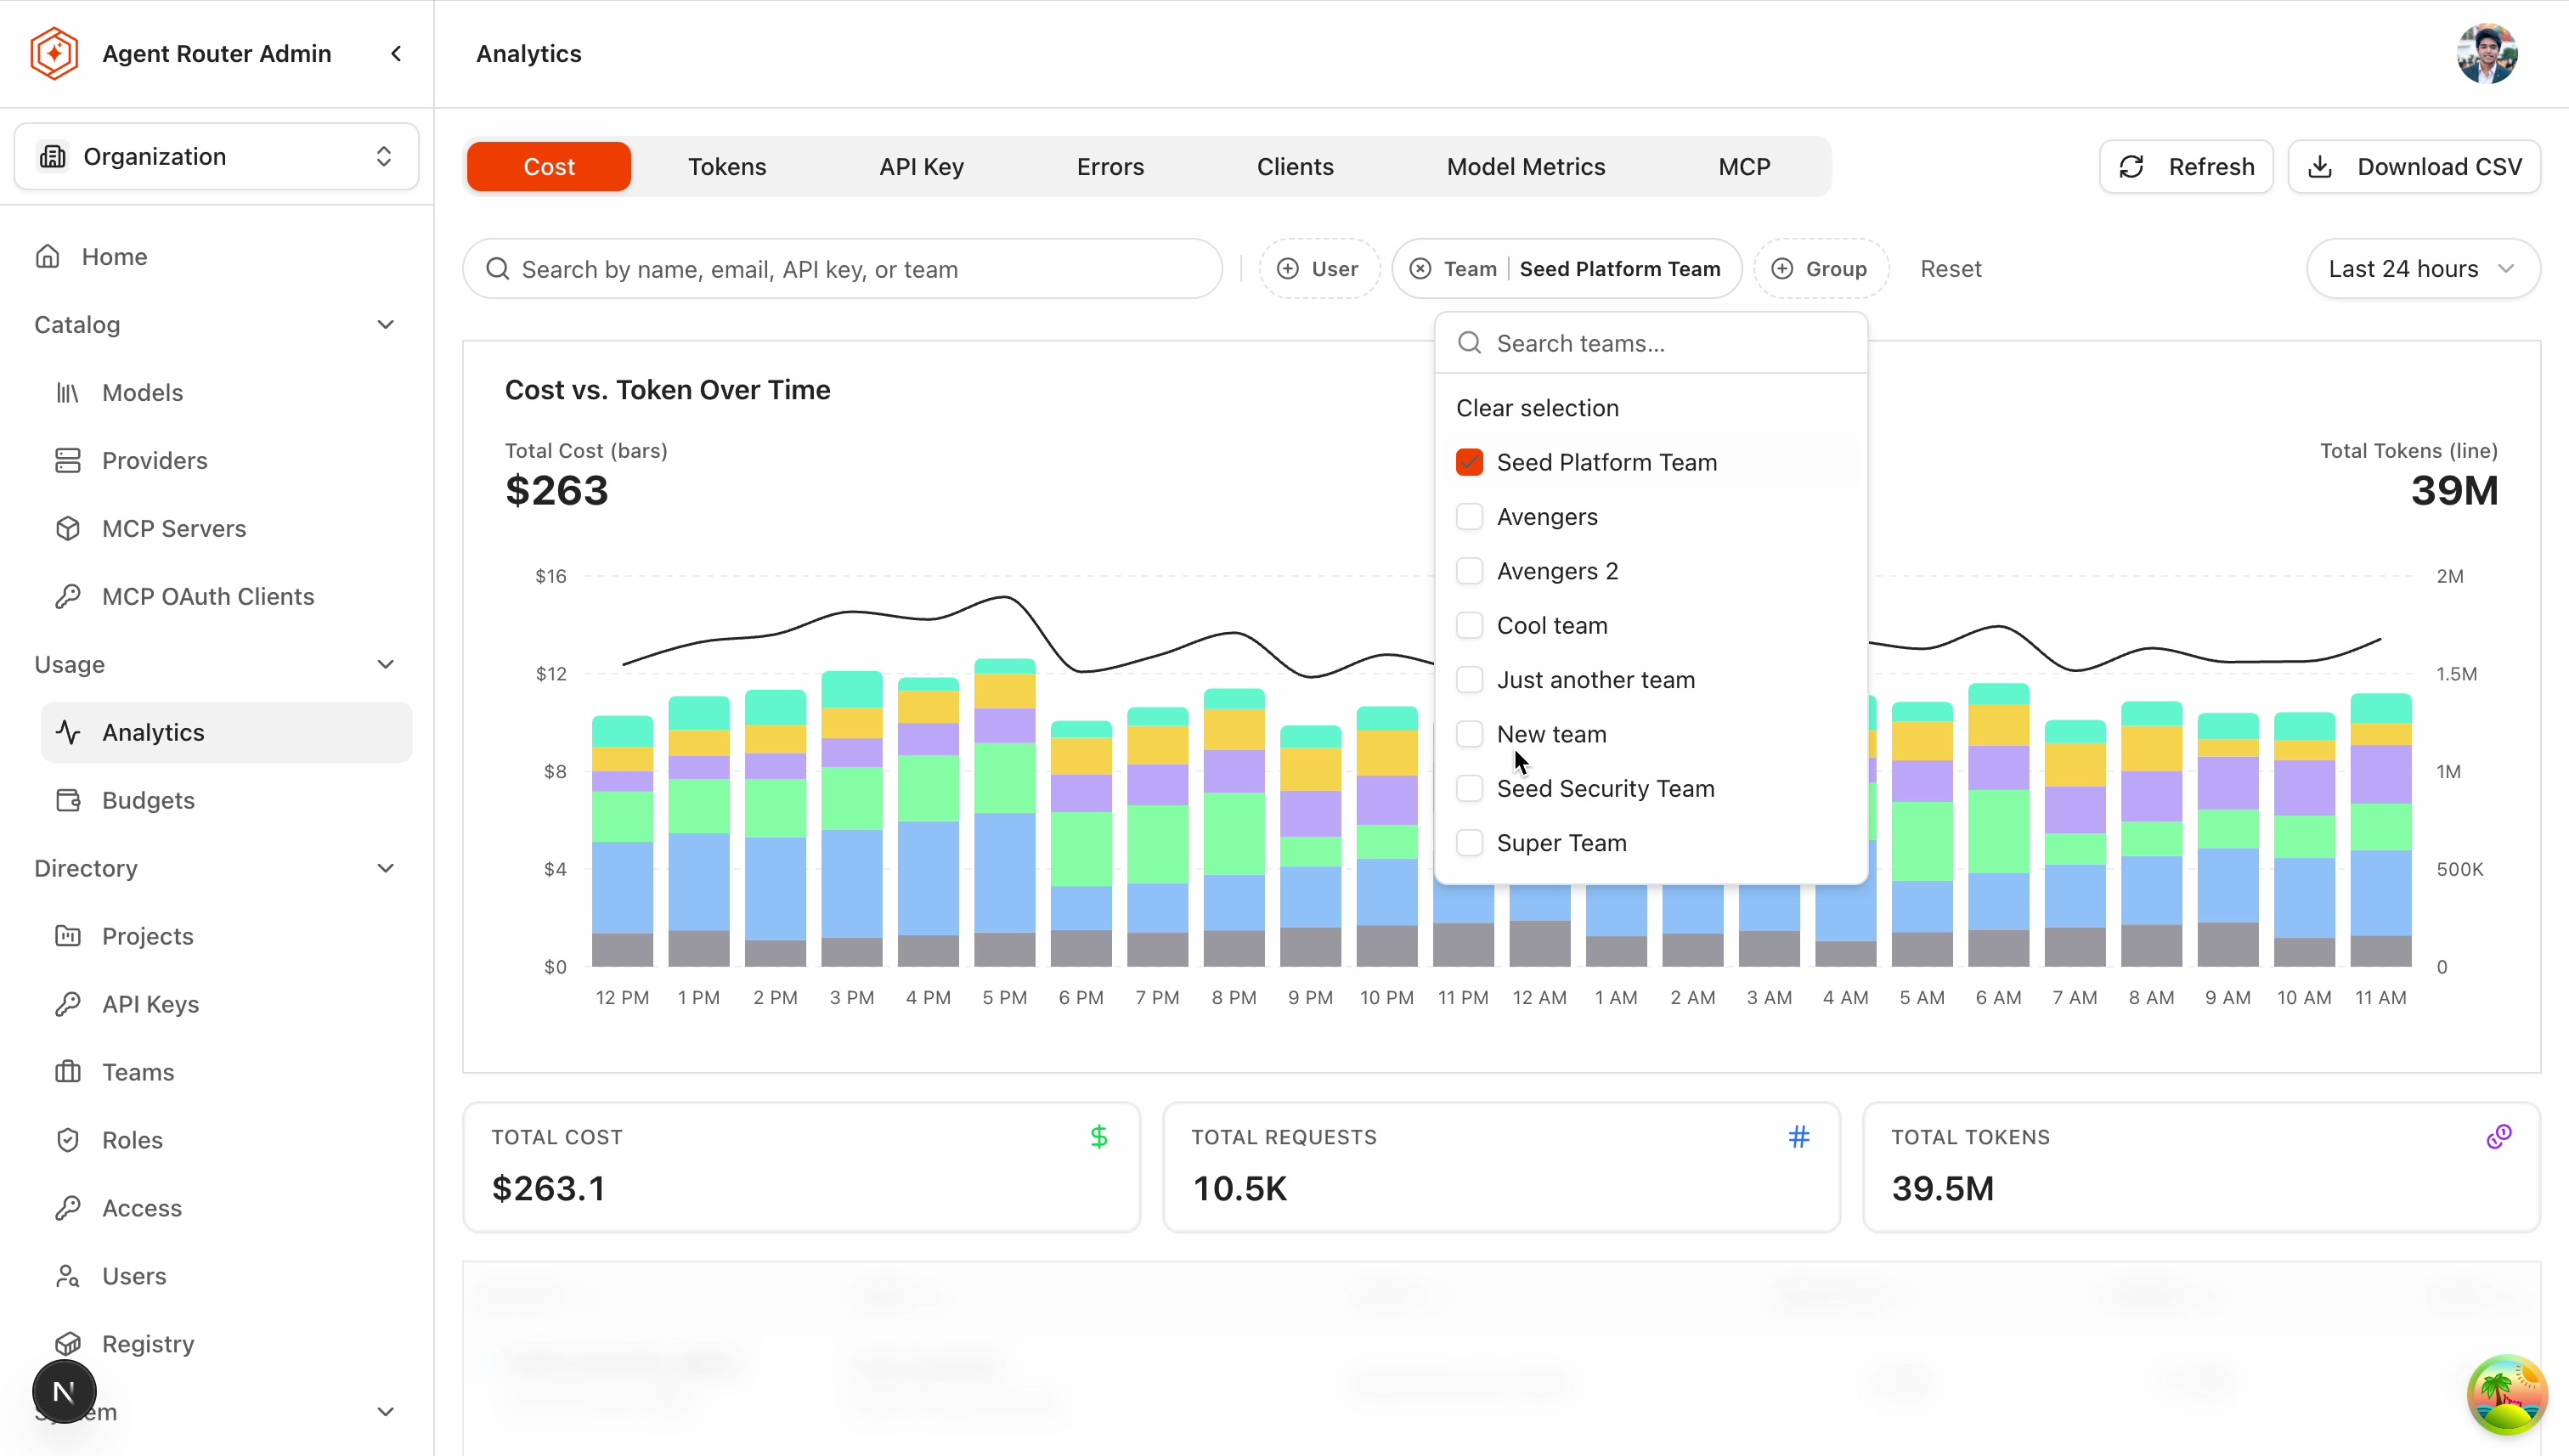Viewport: 2569px width, 1456px height.
Task: Click Reset to clear filters
Action: click(1950, 269)
